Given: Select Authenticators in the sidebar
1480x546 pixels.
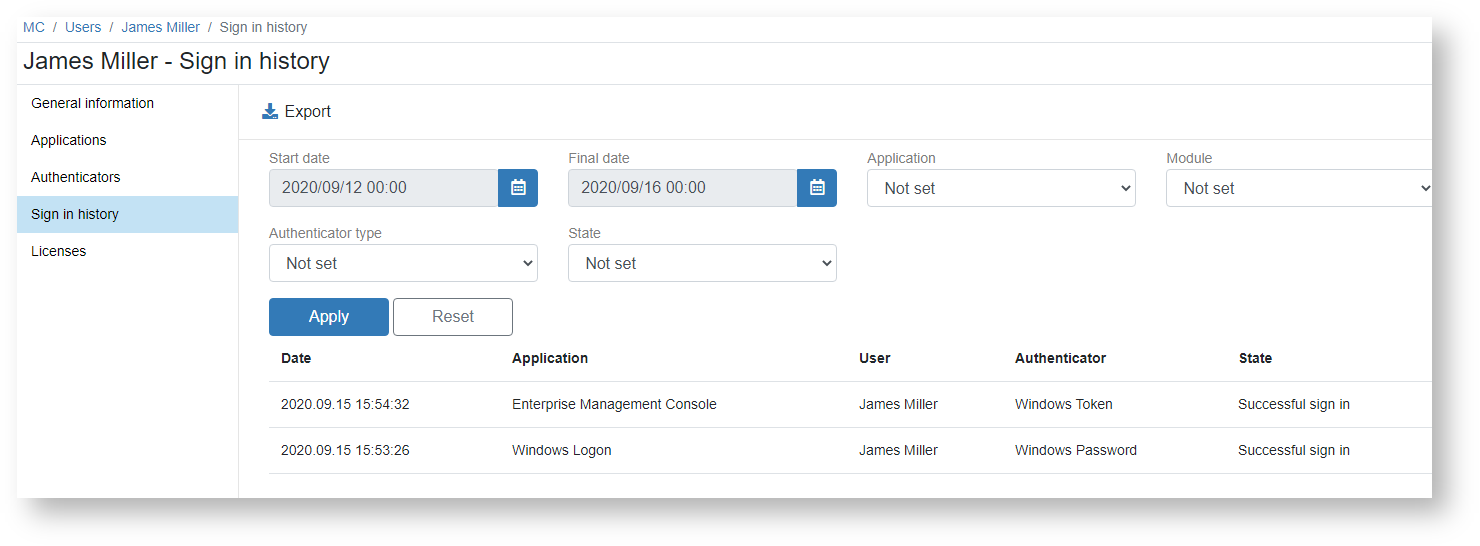Looking at the screenshot, I should tap(76, 177).
